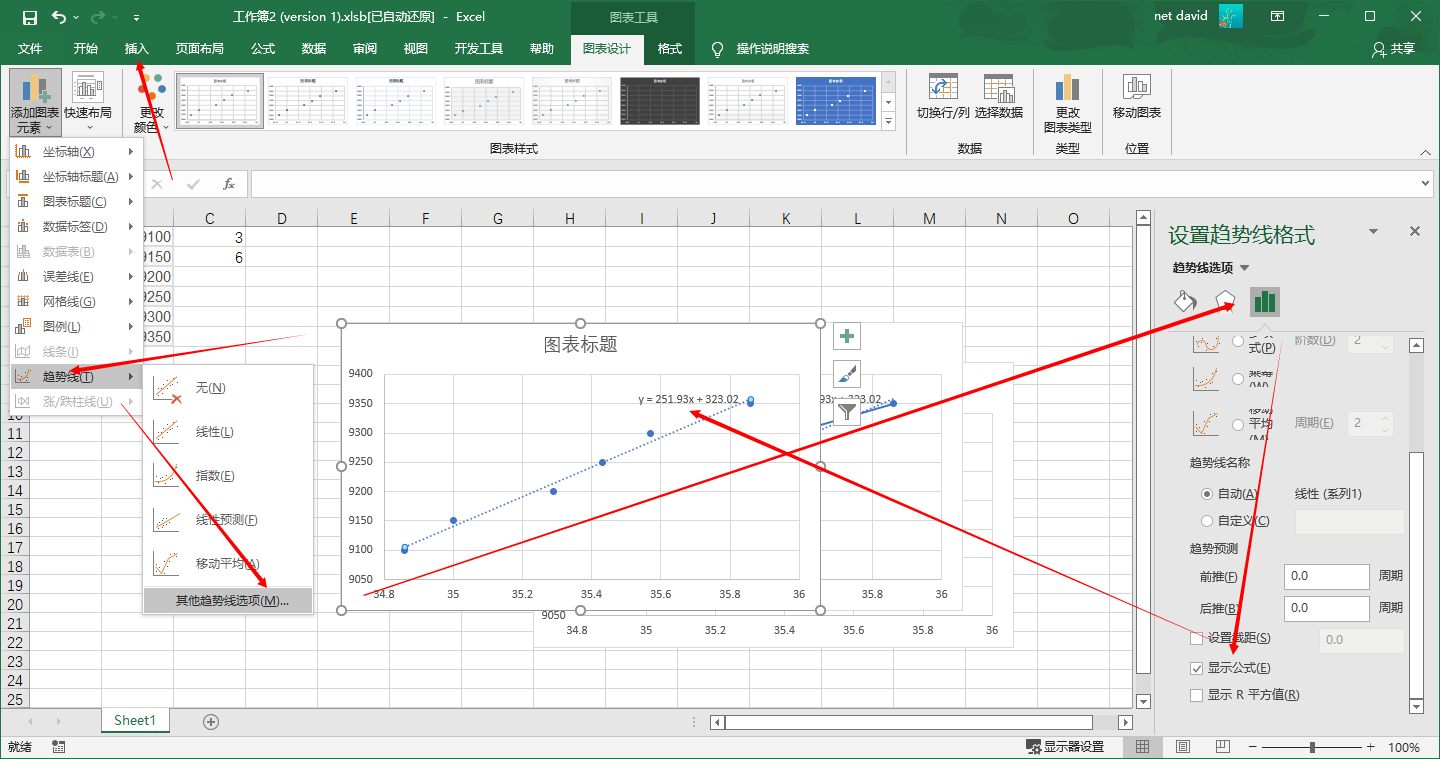Click the Forward (前推) periods input field
Screen dimensions: 1440x759
point(1326,577)
